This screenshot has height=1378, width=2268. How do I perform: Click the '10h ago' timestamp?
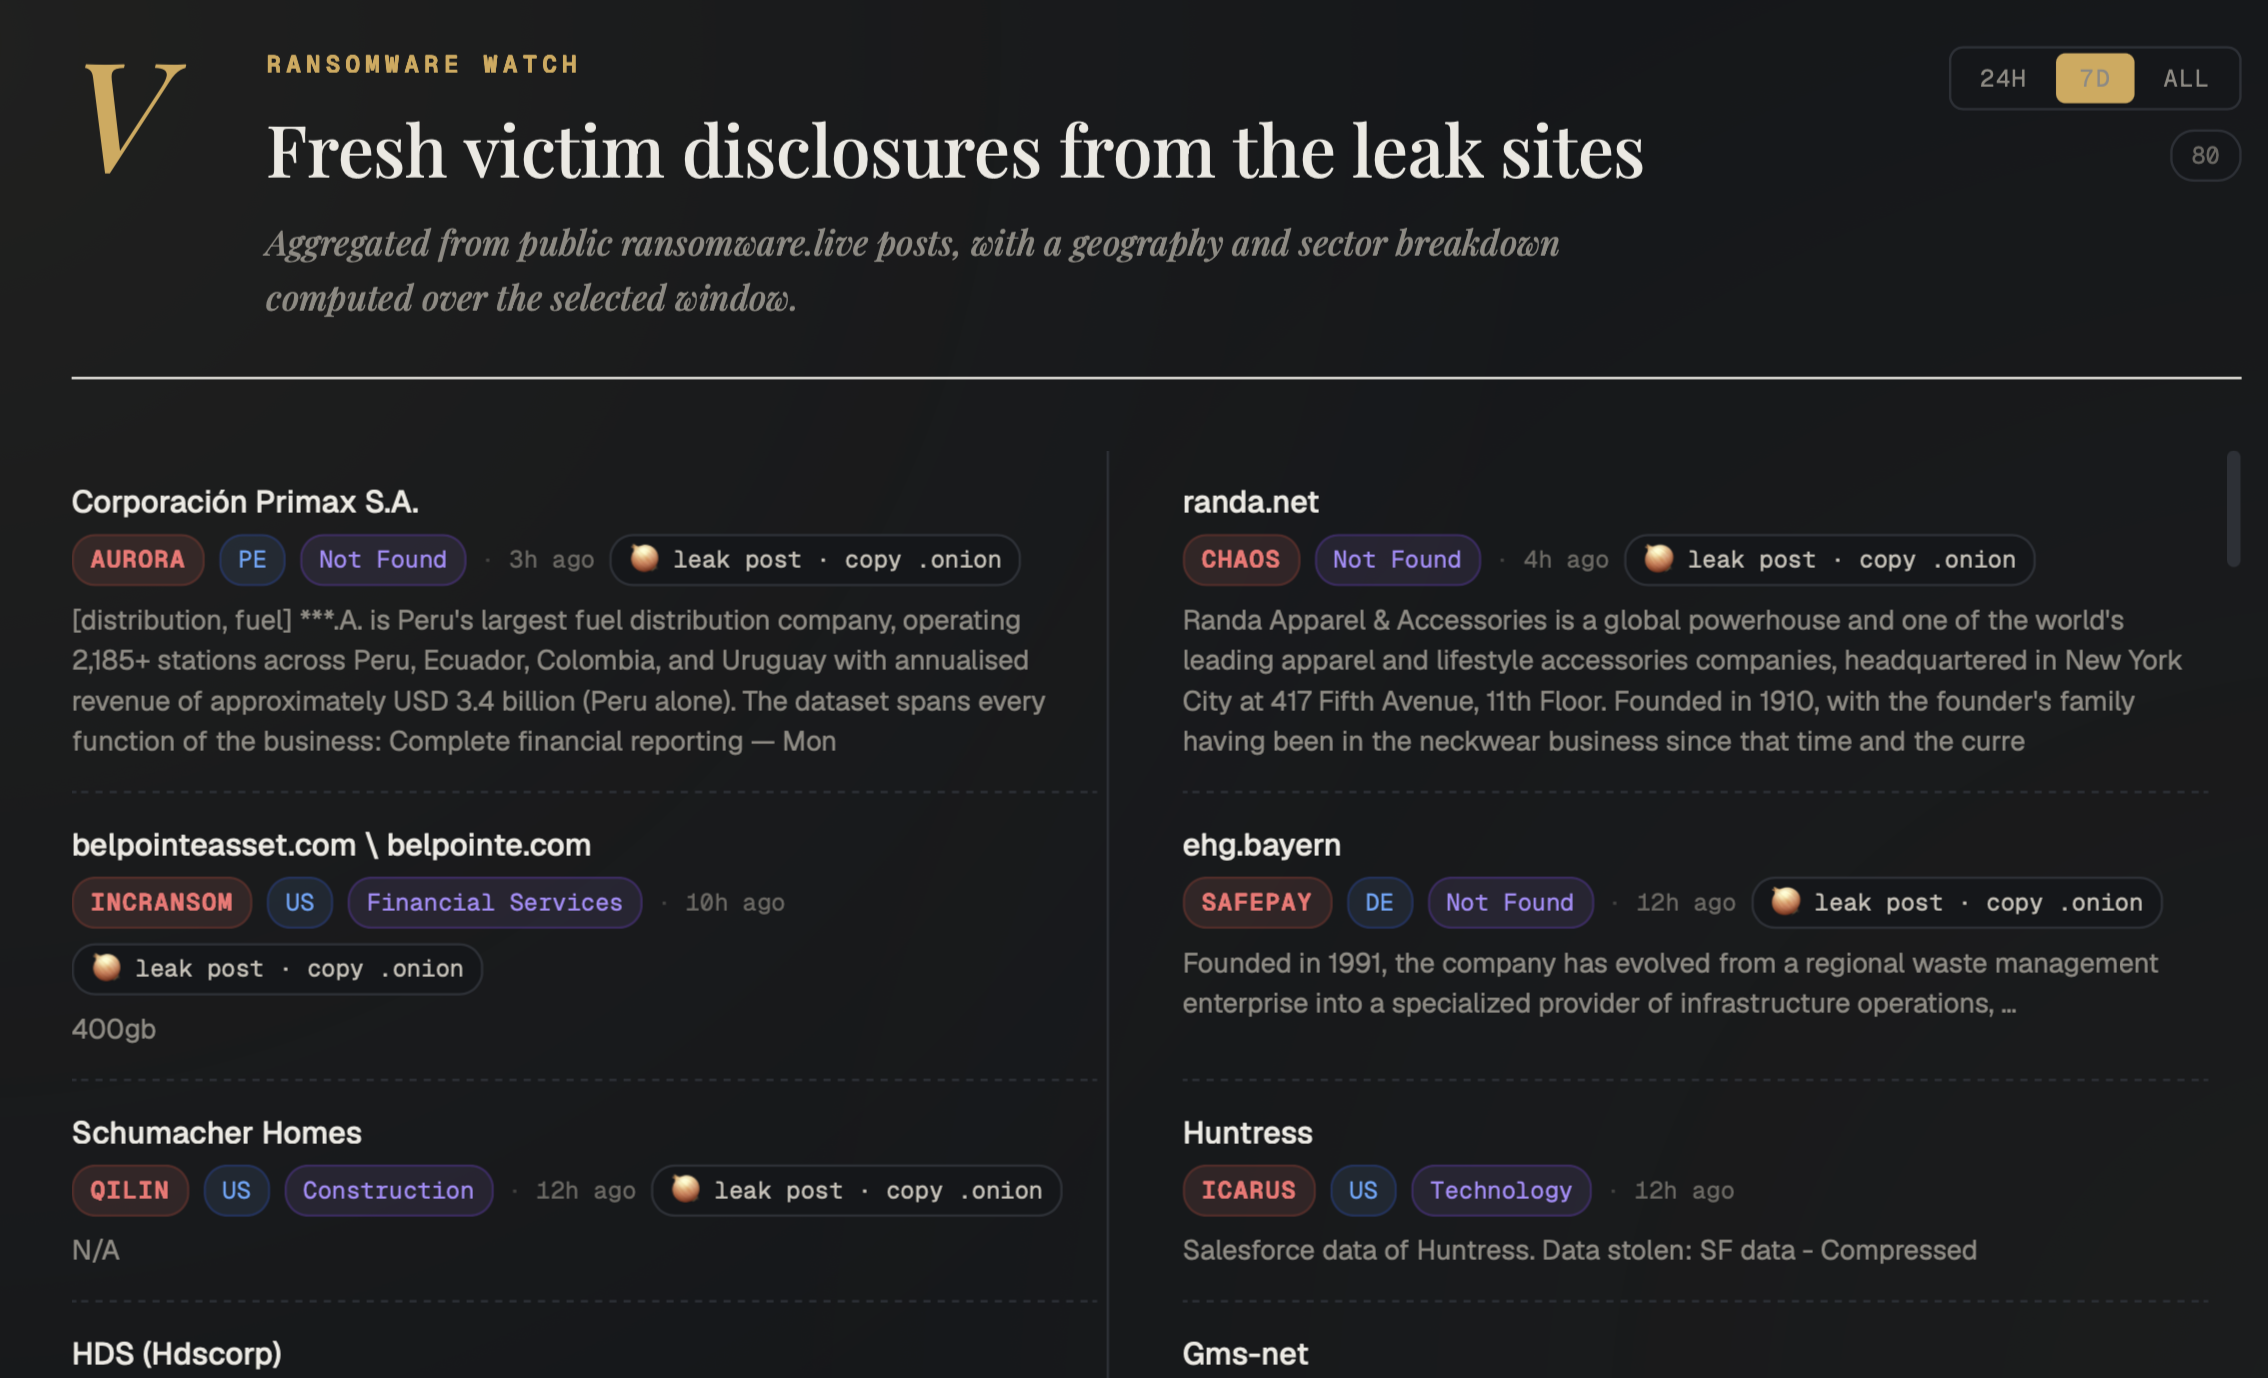[x=735, y=902]
